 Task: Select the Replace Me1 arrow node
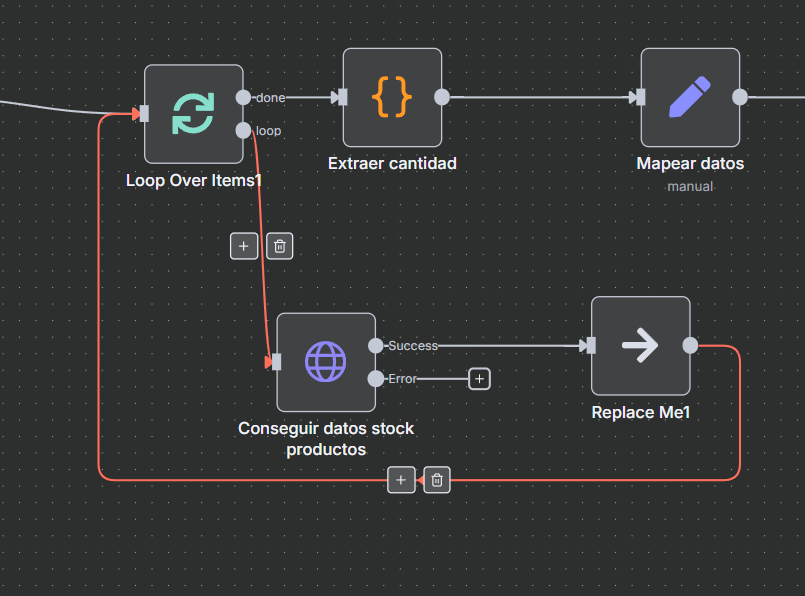(x=640, y=346)
